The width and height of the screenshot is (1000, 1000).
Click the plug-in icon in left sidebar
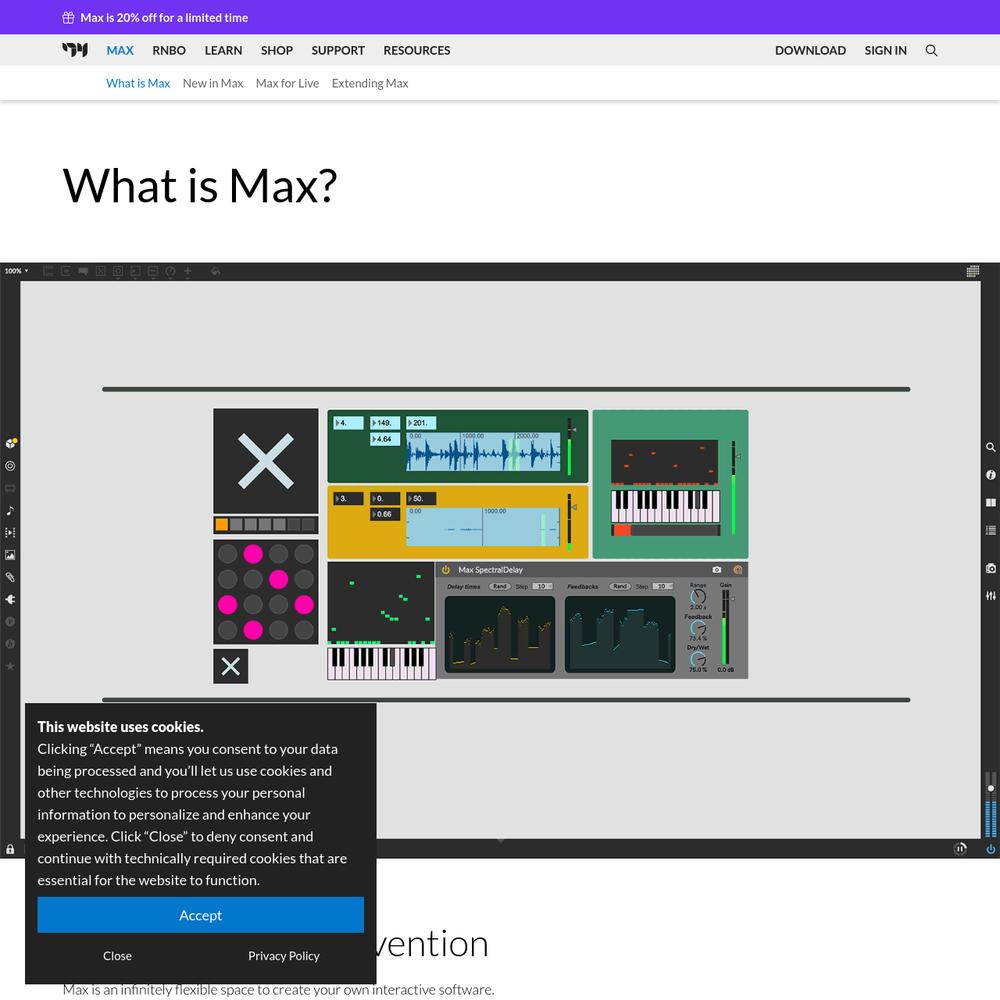point(10,599)
